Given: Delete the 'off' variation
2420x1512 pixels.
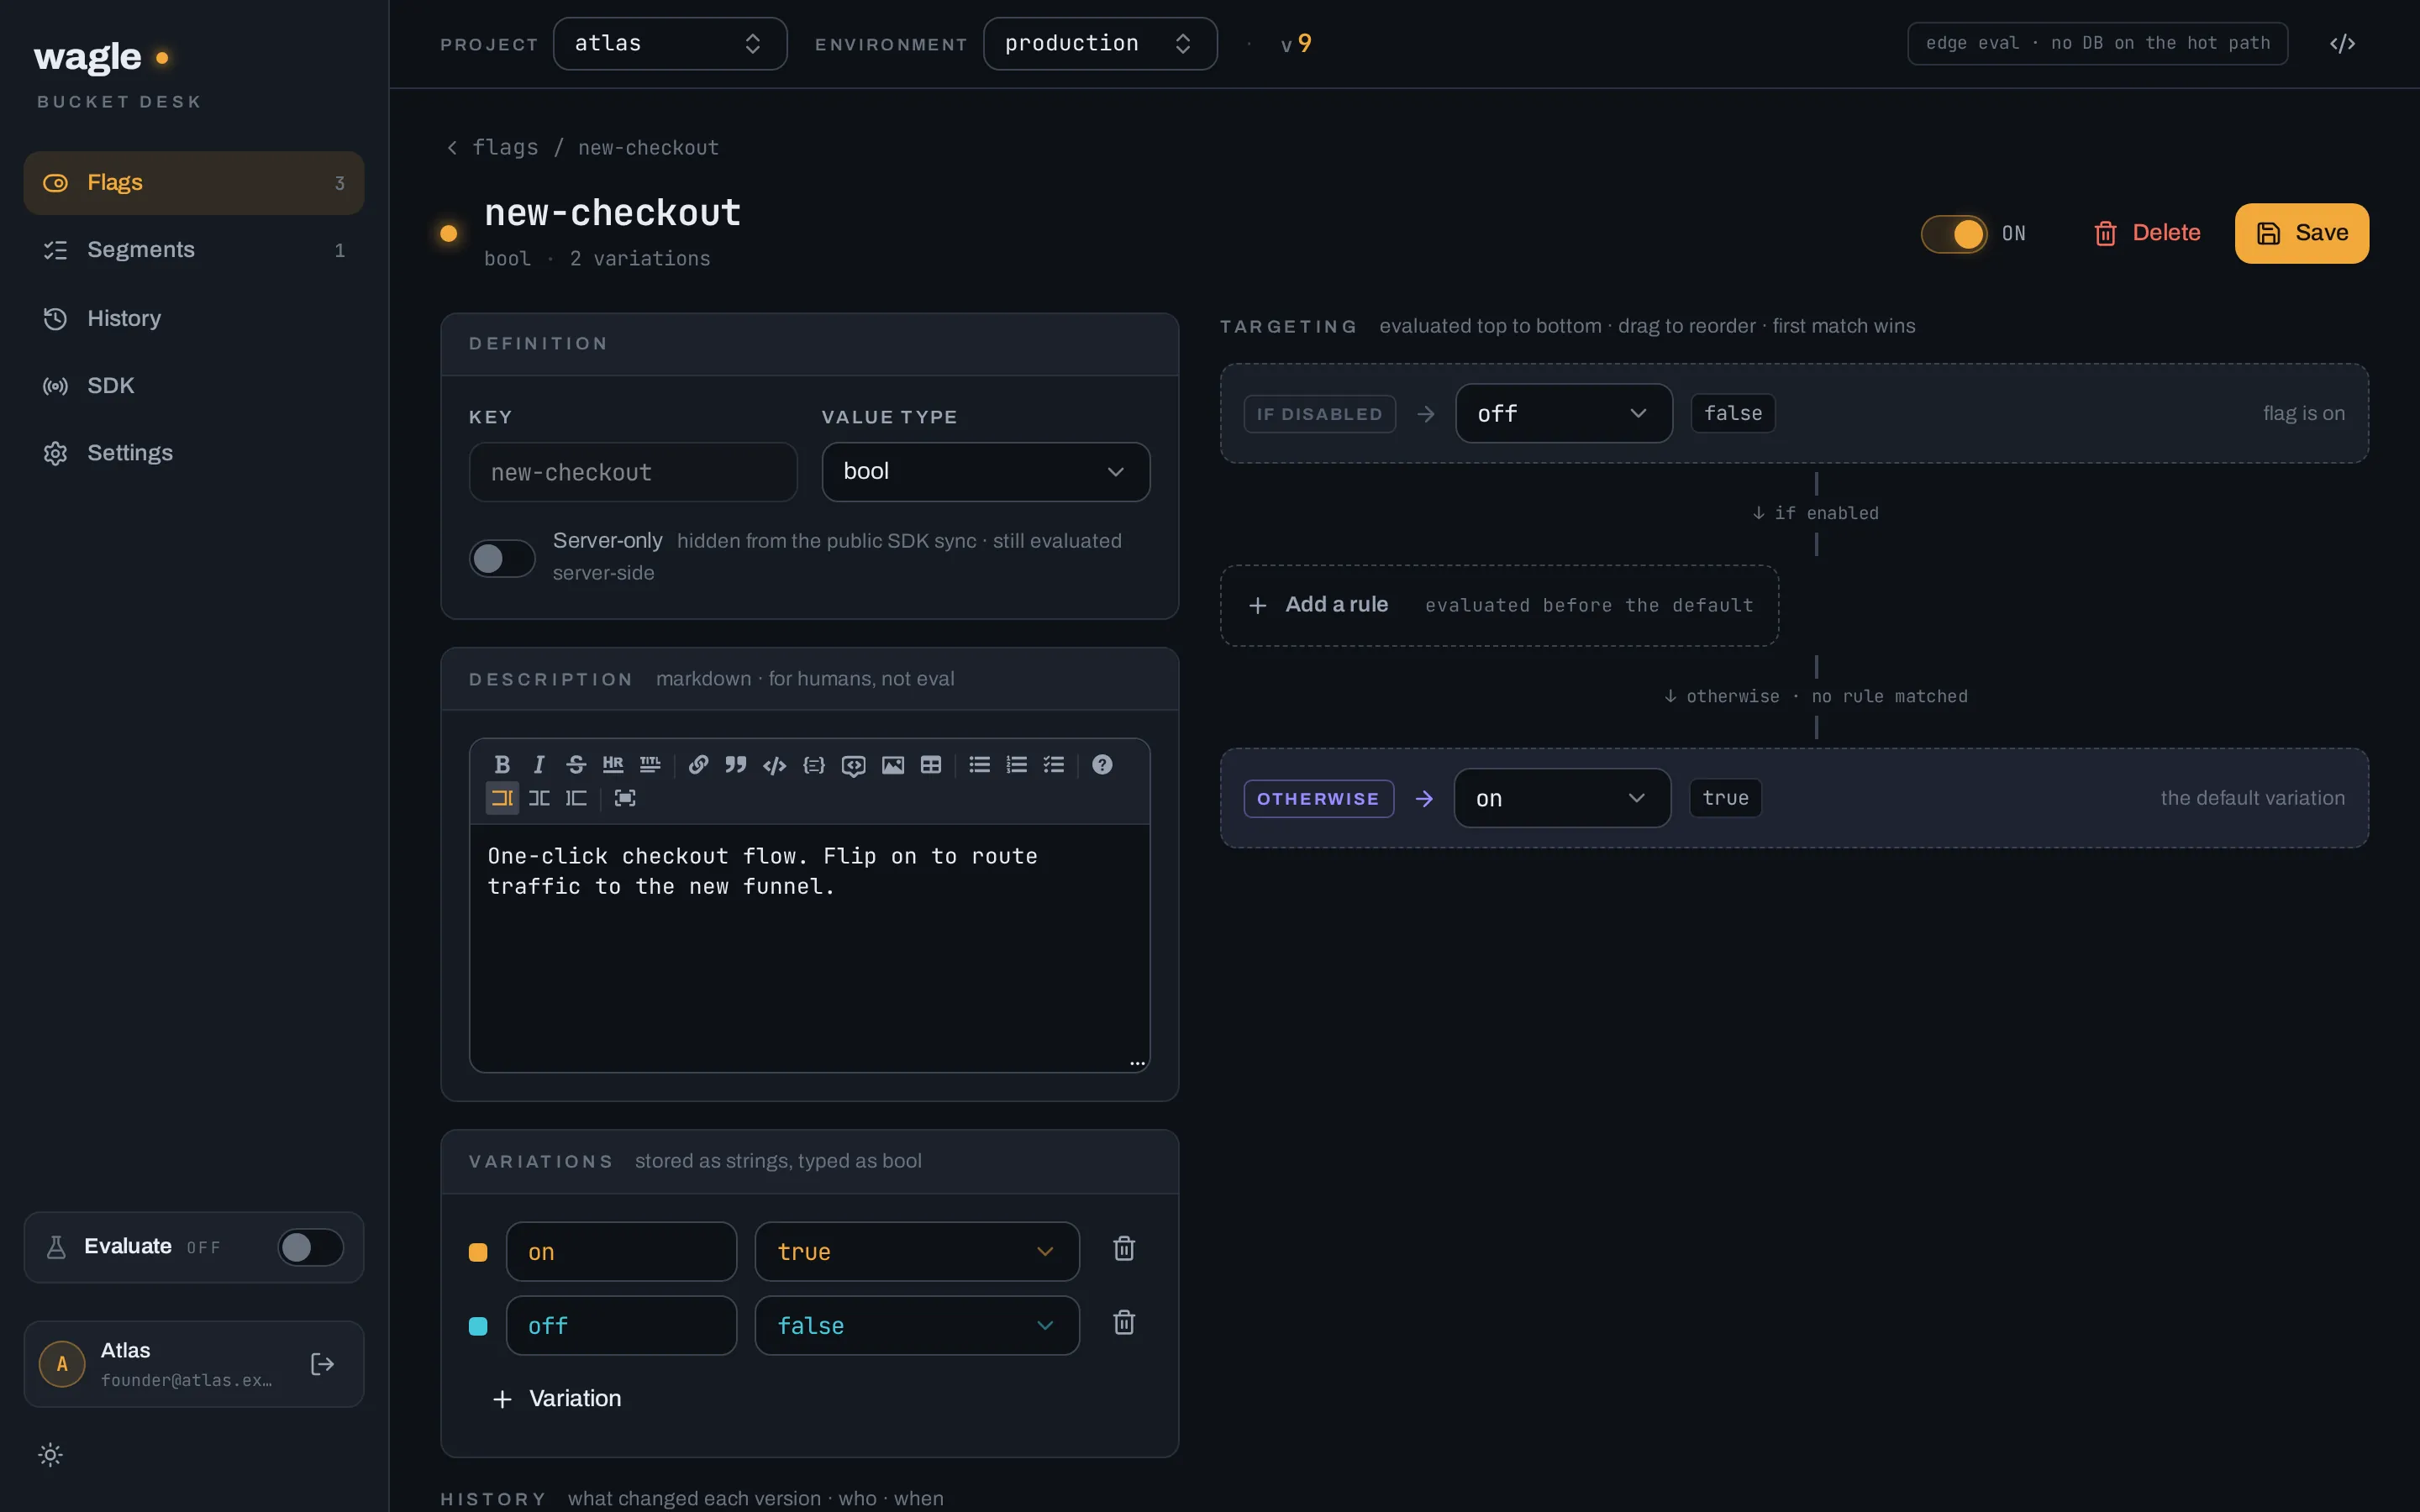Looking at the screenshot, I should (x=1124, y=1323).
